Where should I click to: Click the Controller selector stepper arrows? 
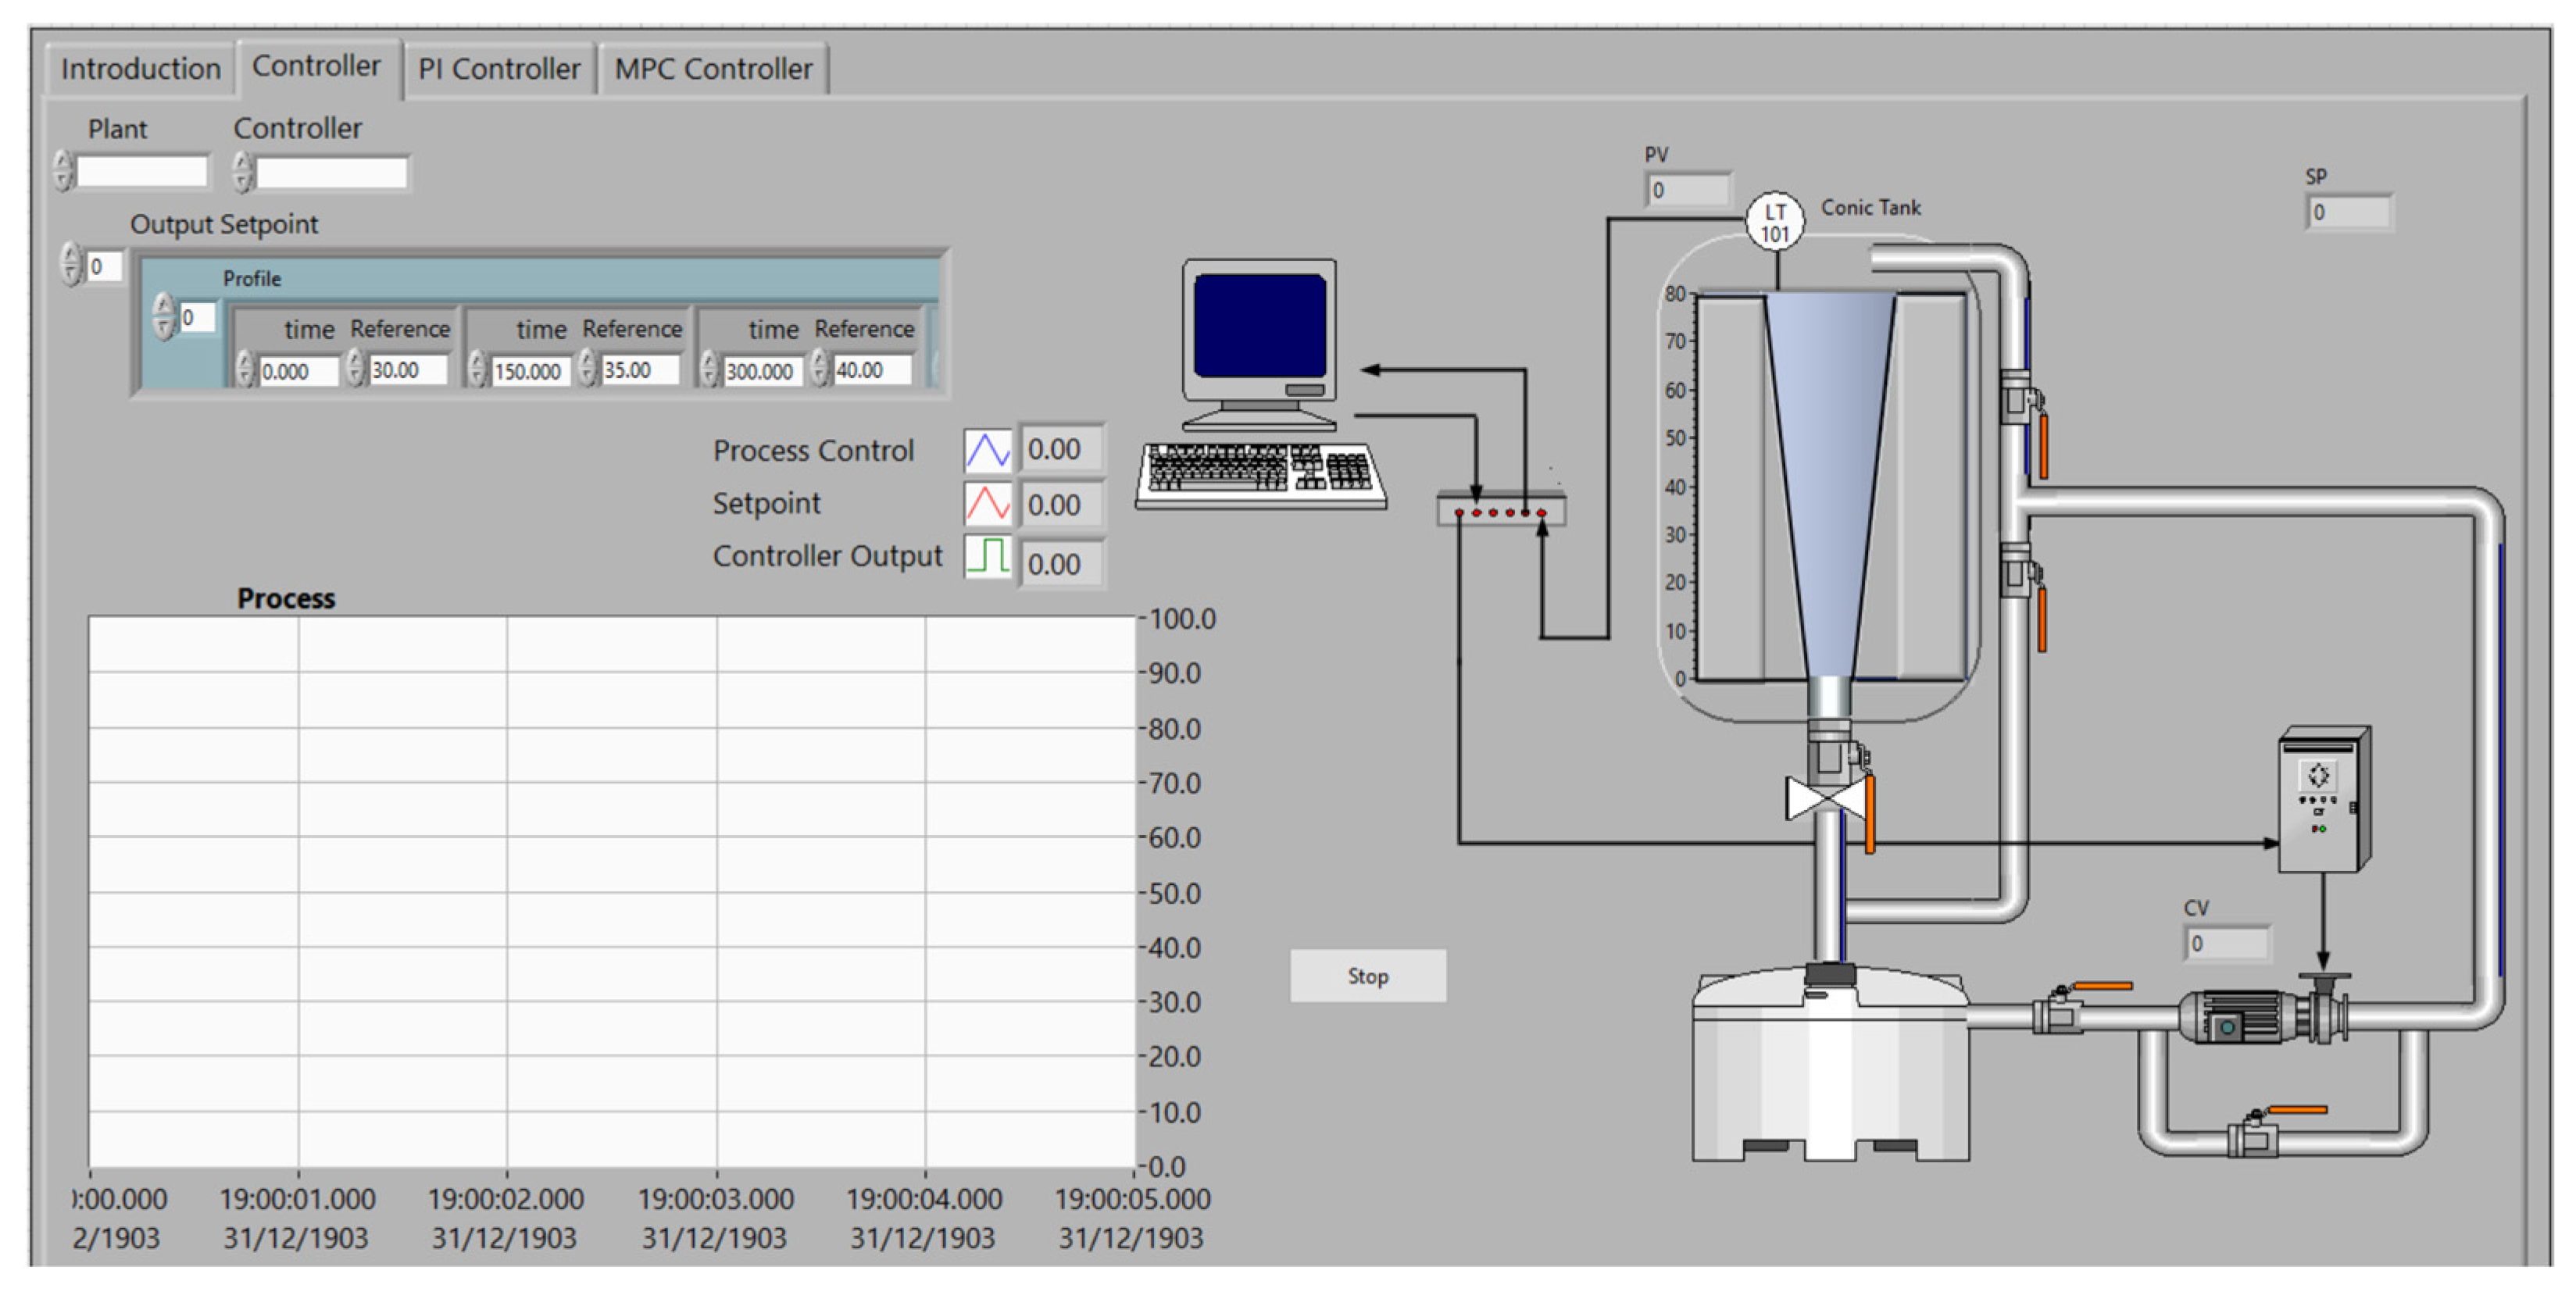[x=242, y=171]
